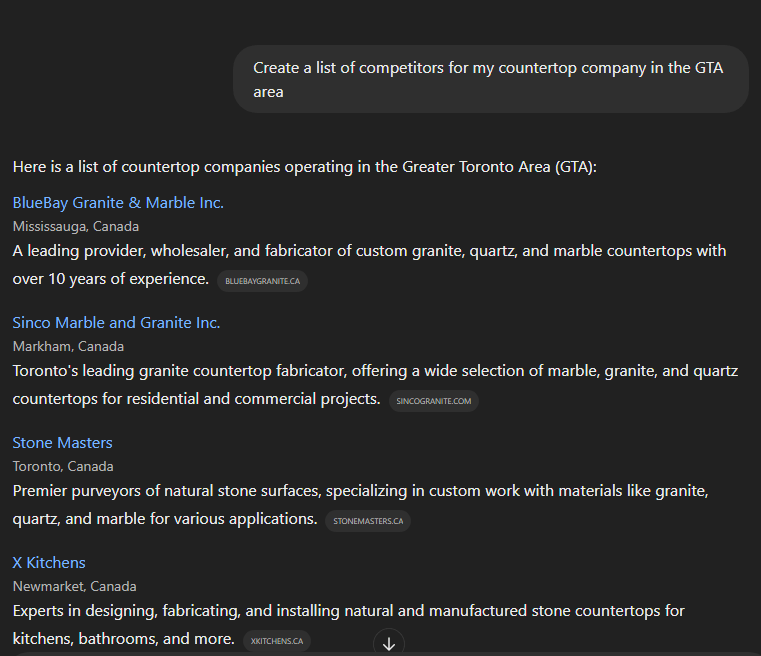The image size is (761, 656).
Task: Click the intro sentence about Greater Toronto Area
Action: (304, 166)
